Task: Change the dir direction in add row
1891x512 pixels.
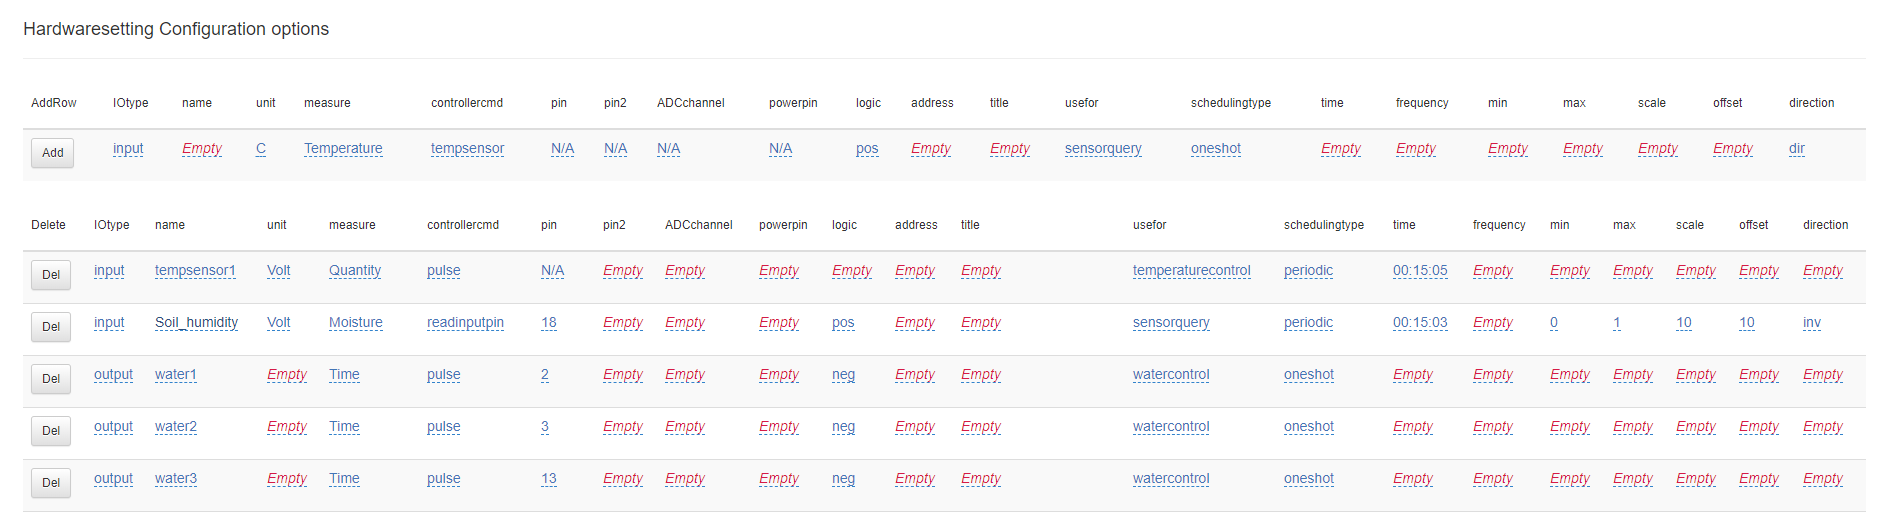Action: point(1796,149)
